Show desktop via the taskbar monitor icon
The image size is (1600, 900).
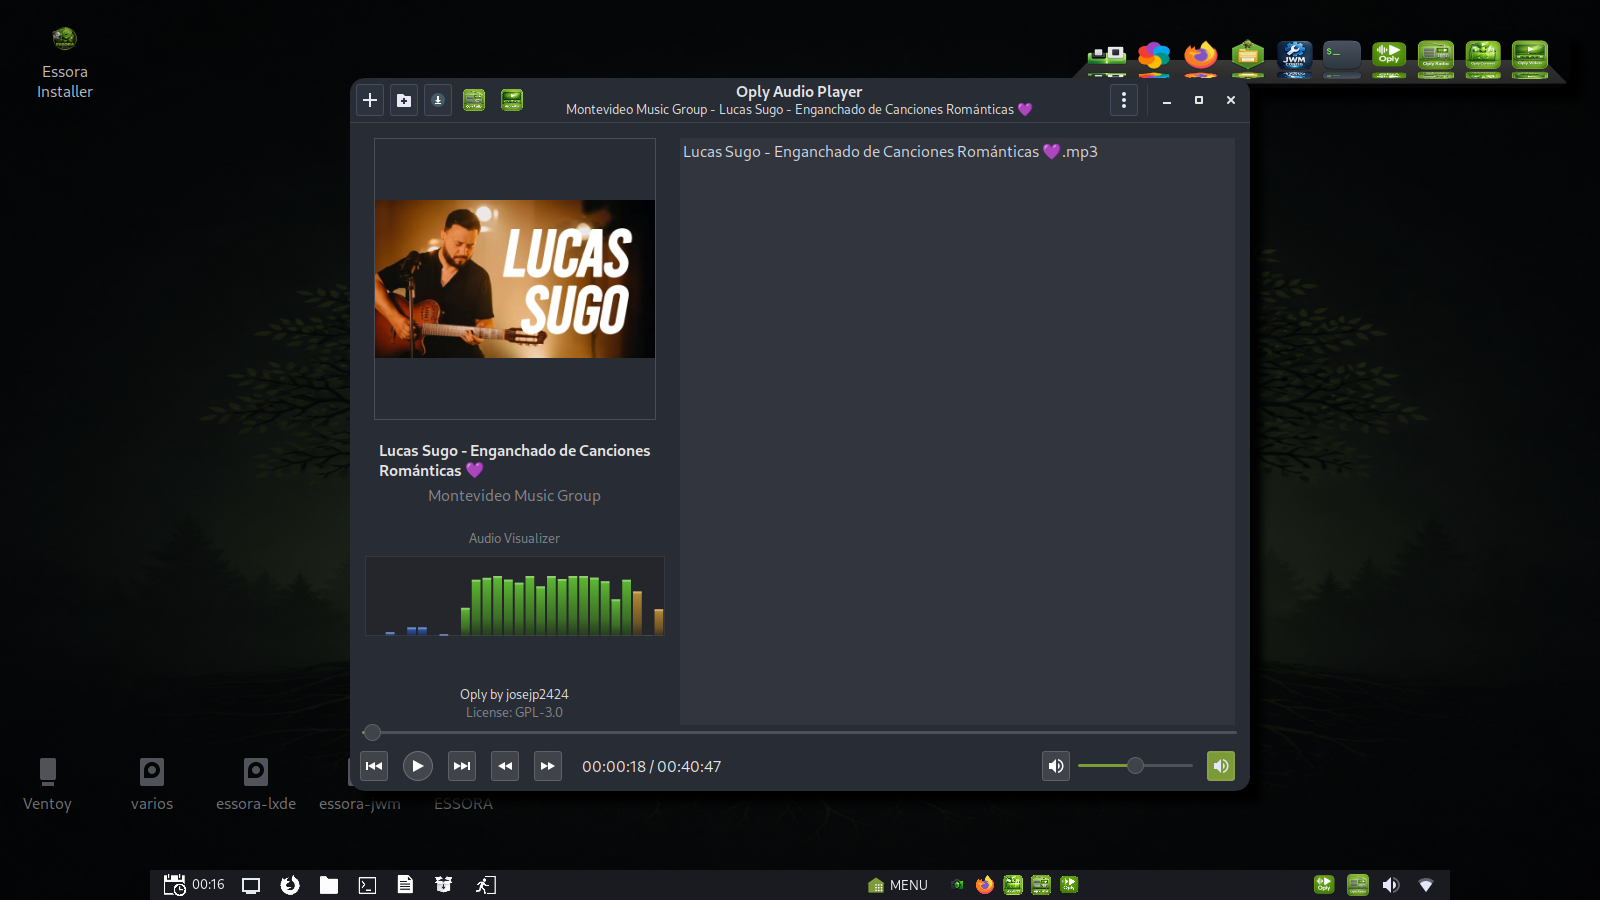point(251,885)
